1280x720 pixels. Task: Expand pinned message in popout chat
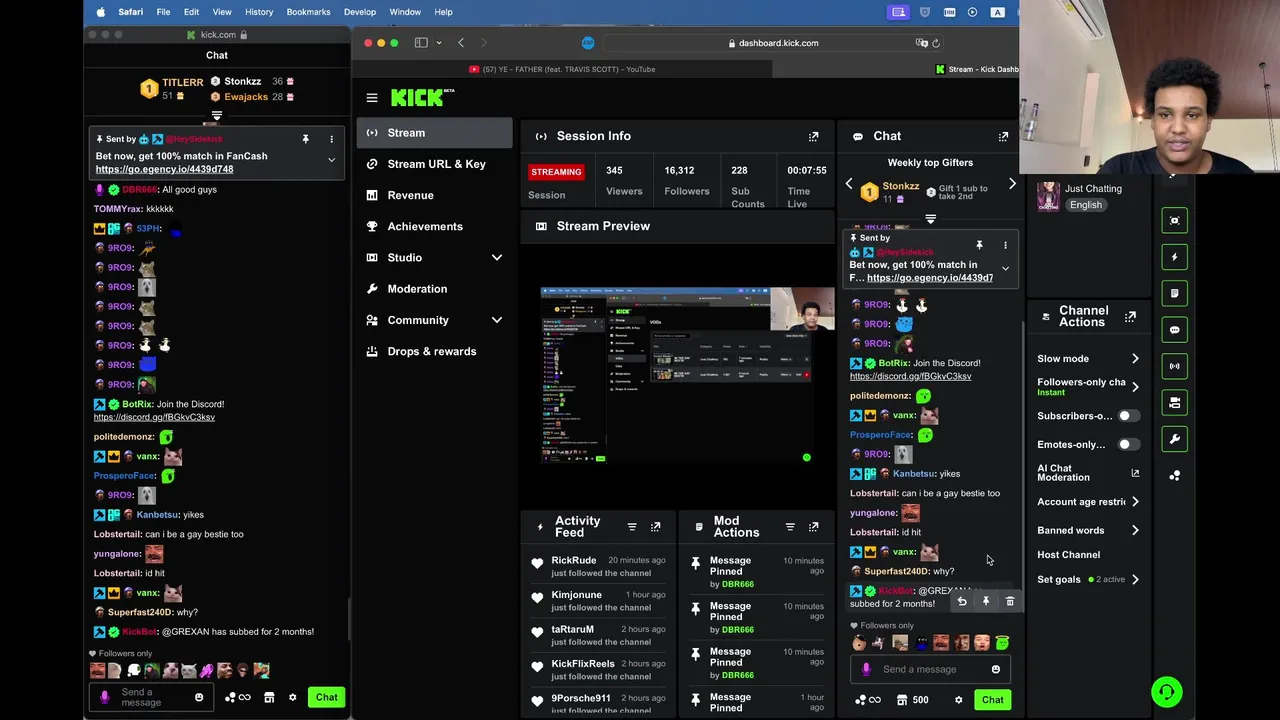pyautogui.click(x=331, y=160)
